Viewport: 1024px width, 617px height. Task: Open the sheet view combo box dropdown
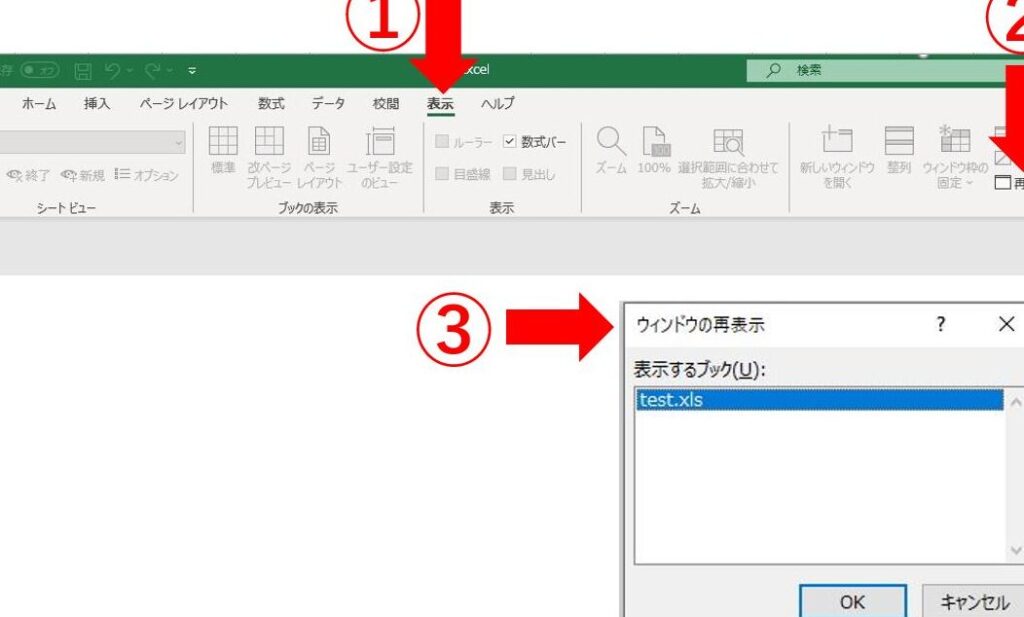(x=179, y=142)
